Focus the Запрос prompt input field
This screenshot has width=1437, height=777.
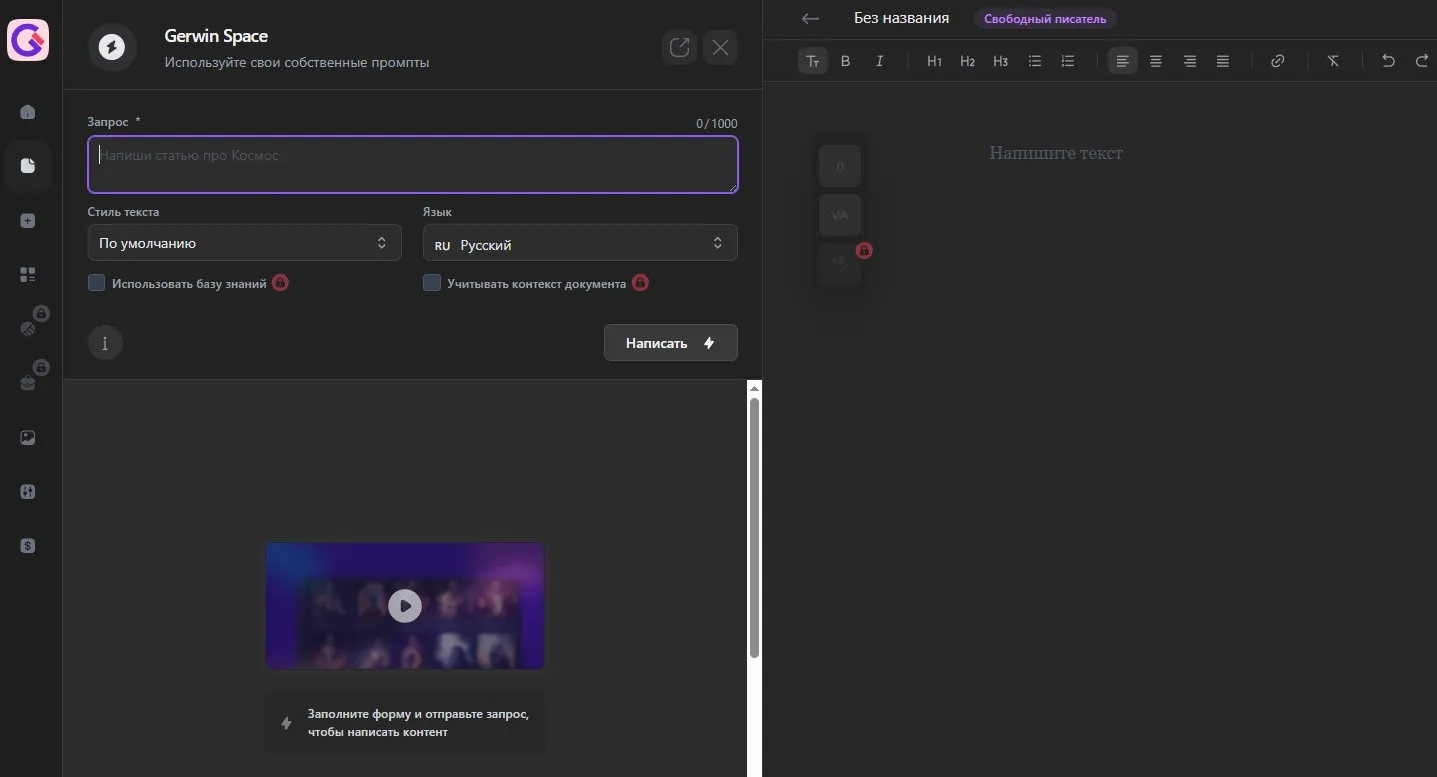tap(413, 164)
